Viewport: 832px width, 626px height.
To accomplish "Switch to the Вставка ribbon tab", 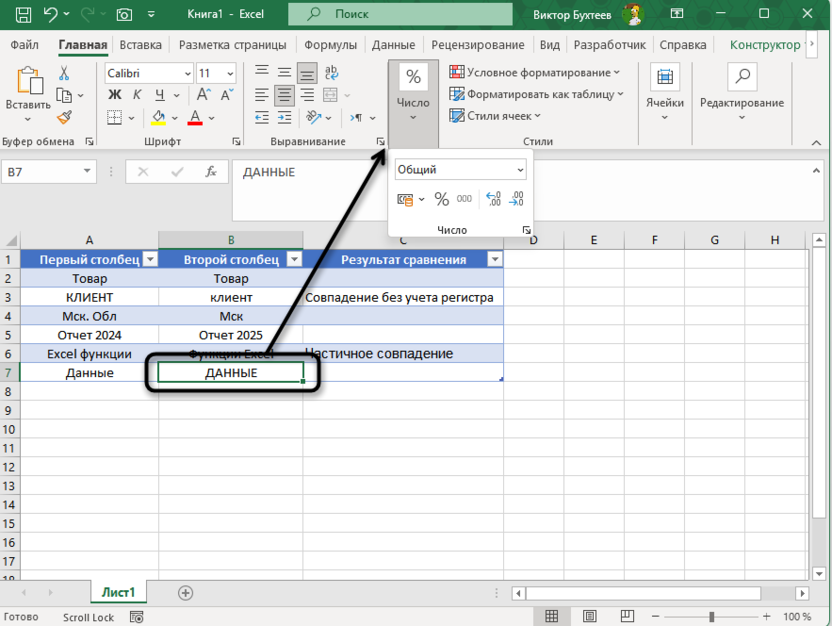I will [140, 45].
